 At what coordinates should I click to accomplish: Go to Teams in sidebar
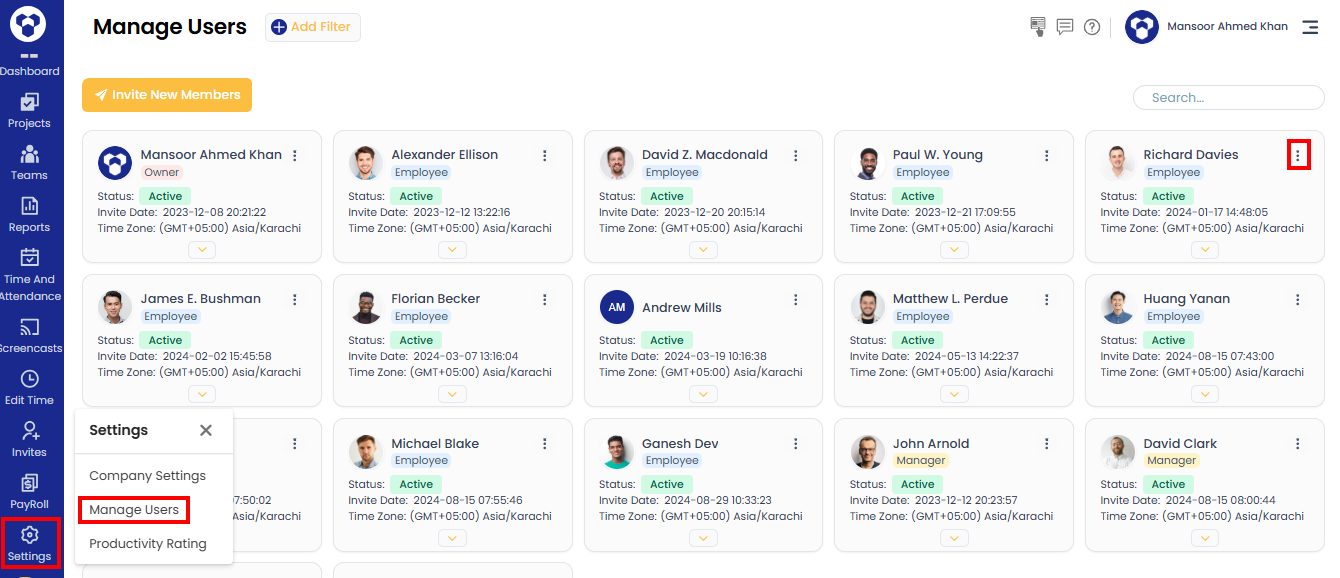coord(29,162)
